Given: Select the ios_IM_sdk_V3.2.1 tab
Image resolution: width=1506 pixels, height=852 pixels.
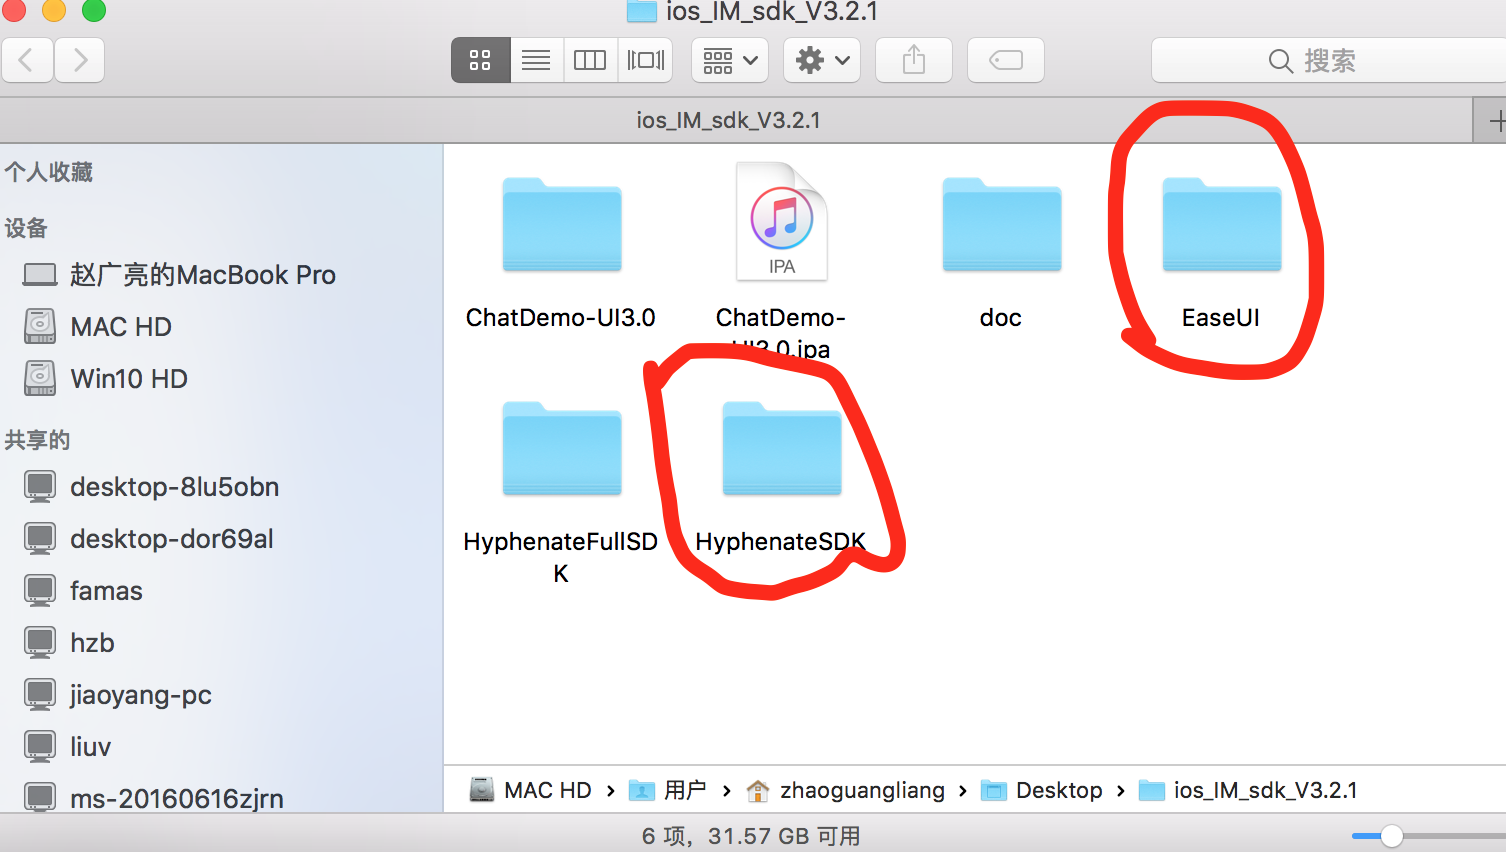Looking at the screenshot, I should point(728,121).
